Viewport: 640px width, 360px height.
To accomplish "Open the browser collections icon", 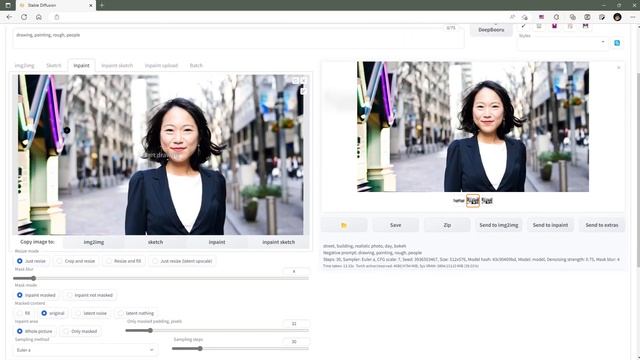I will pos(573,17).
